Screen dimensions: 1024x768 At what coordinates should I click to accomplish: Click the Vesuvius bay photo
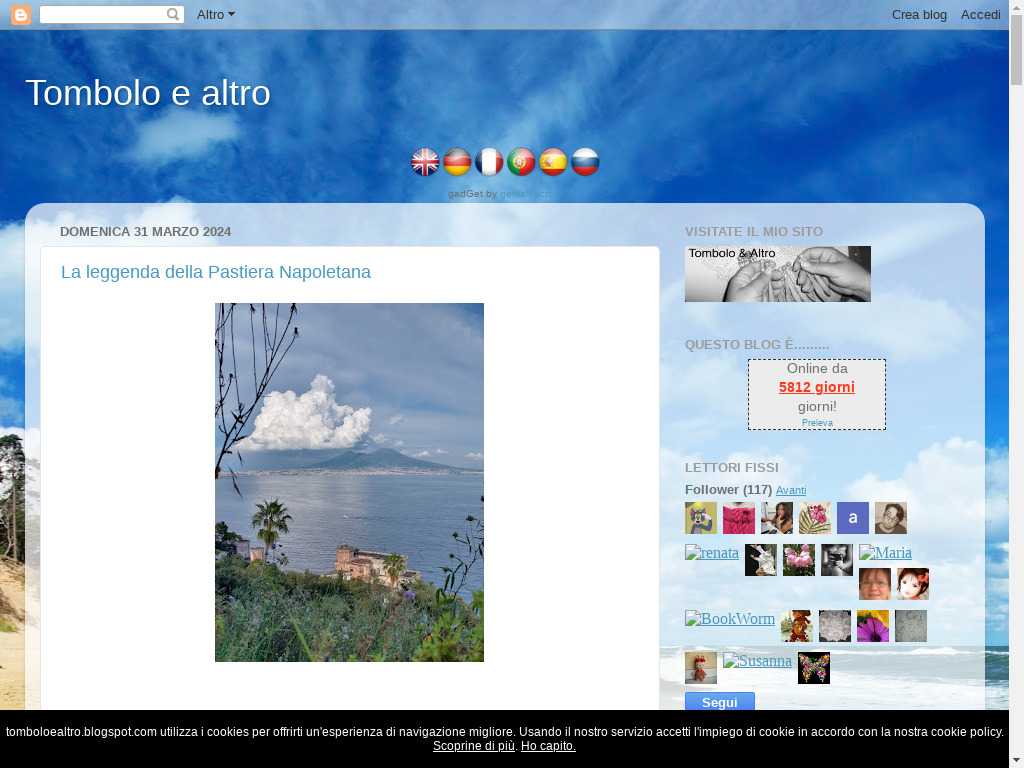(x=349, y=482)
